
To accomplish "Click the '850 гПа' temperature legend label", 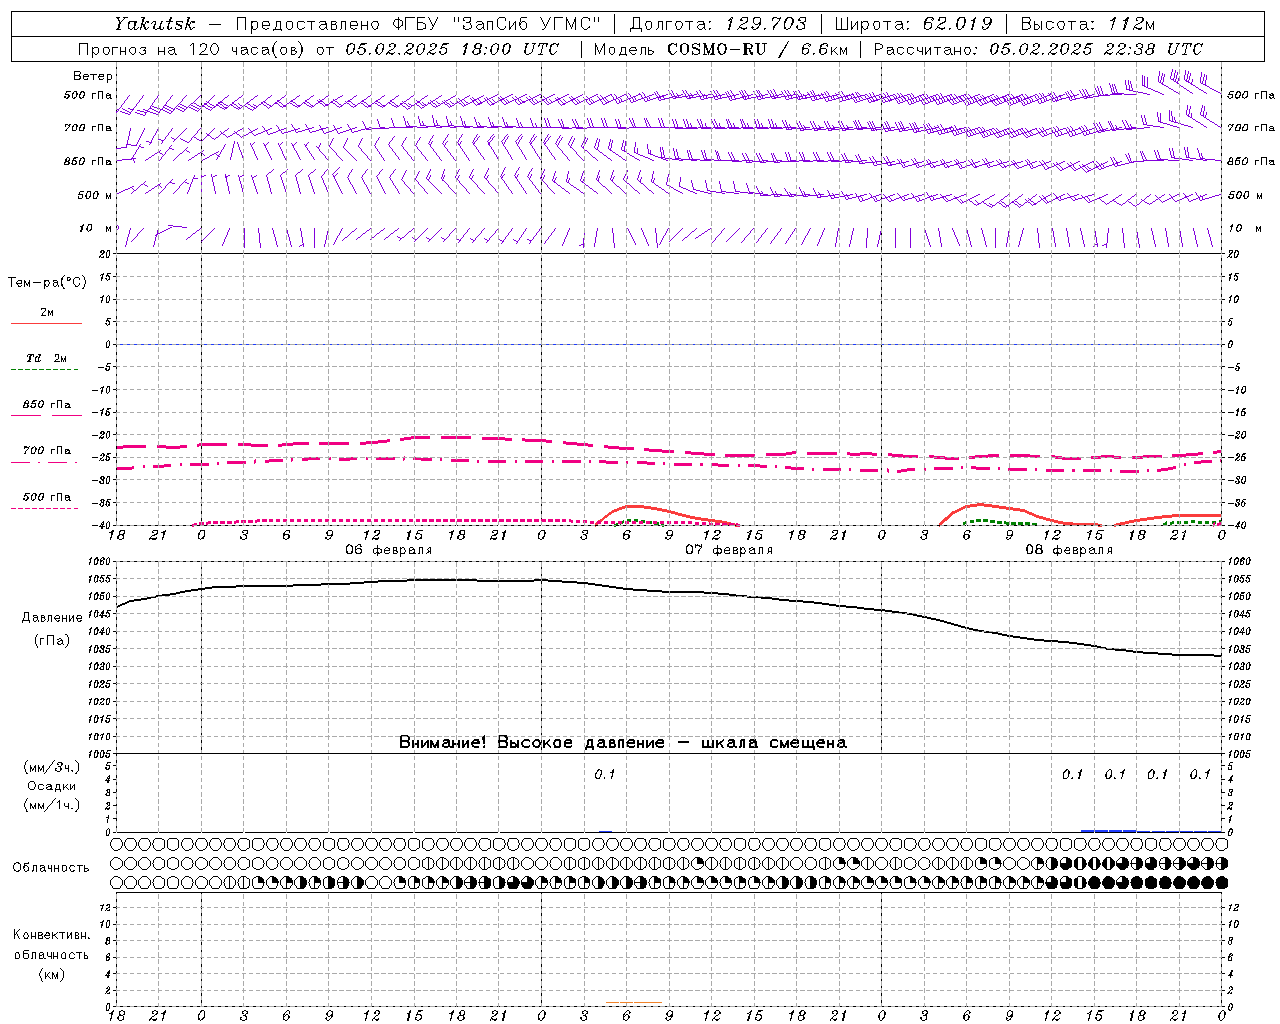I will coord(47,405).
